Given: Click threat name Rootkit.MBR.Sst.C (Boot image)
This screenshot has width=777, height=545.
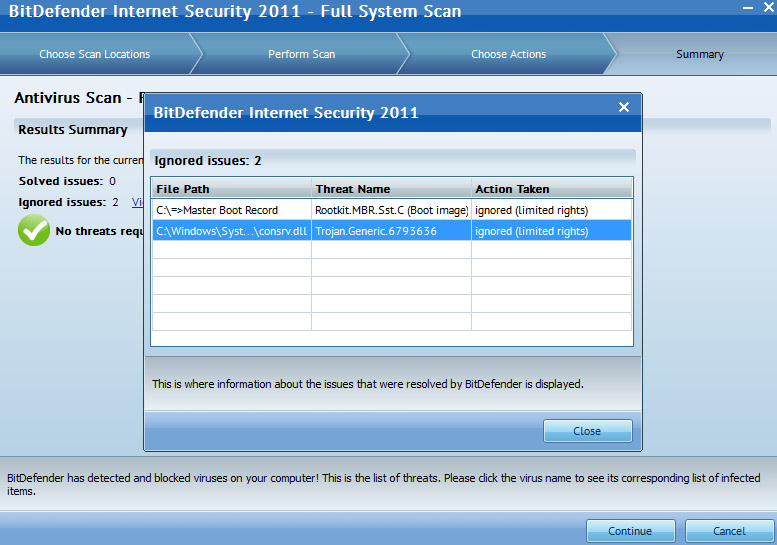Looking at the screenshot, I should [391, 210].
